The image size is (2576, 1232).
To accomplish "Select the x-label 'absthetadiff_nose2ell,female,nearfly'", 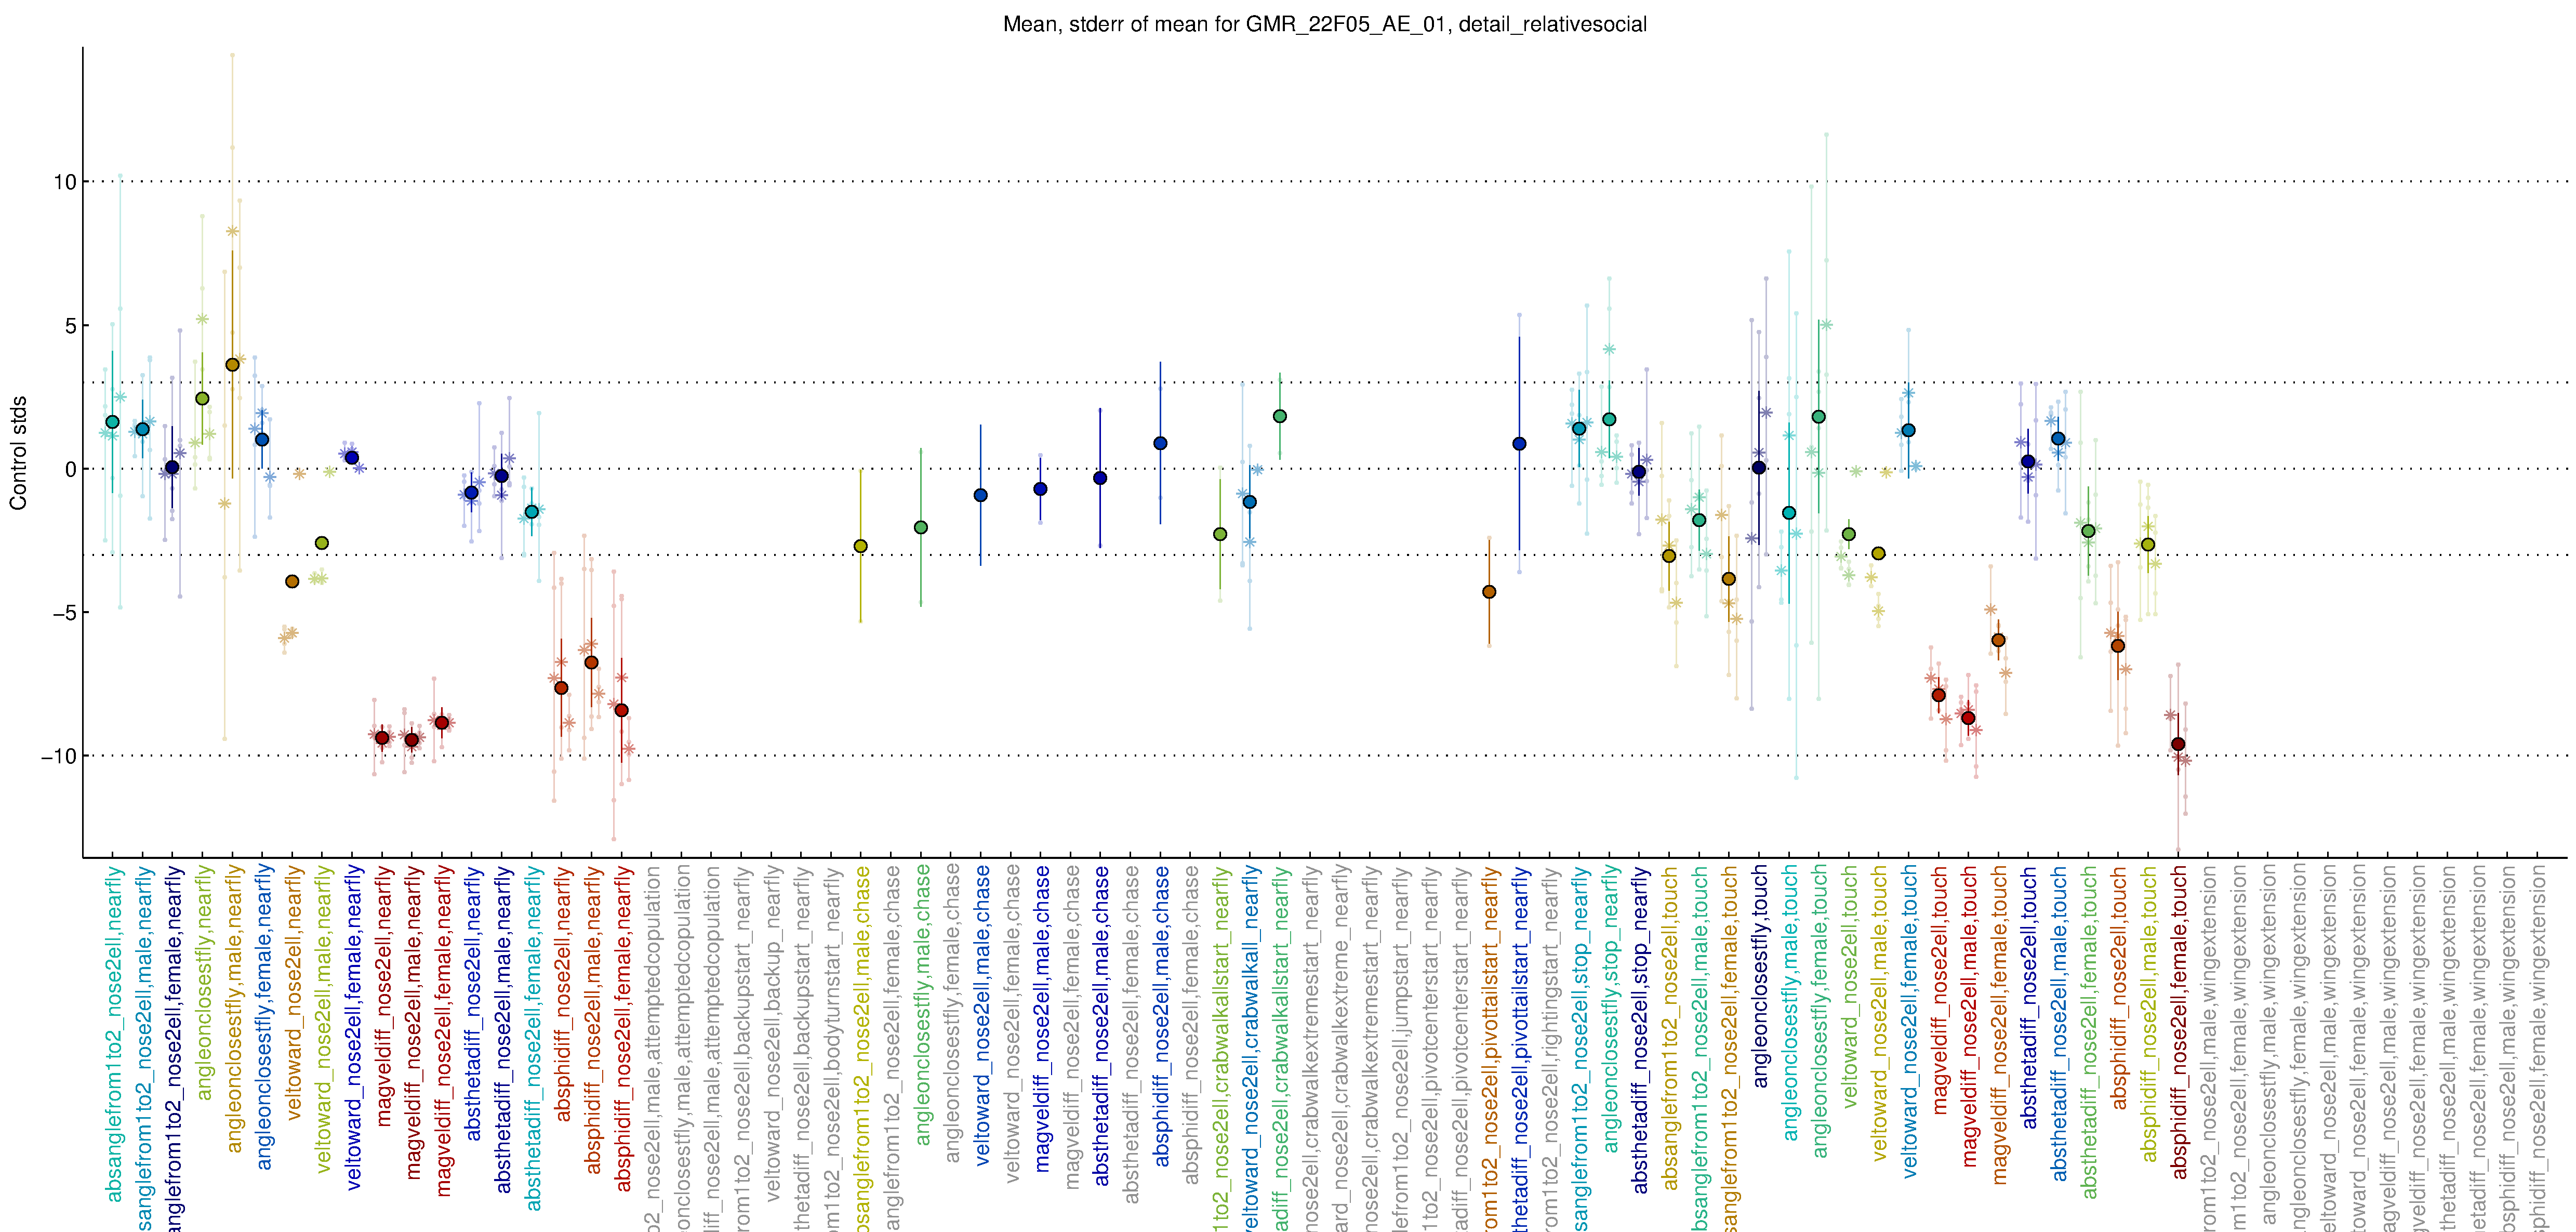I will point(533,1038).
